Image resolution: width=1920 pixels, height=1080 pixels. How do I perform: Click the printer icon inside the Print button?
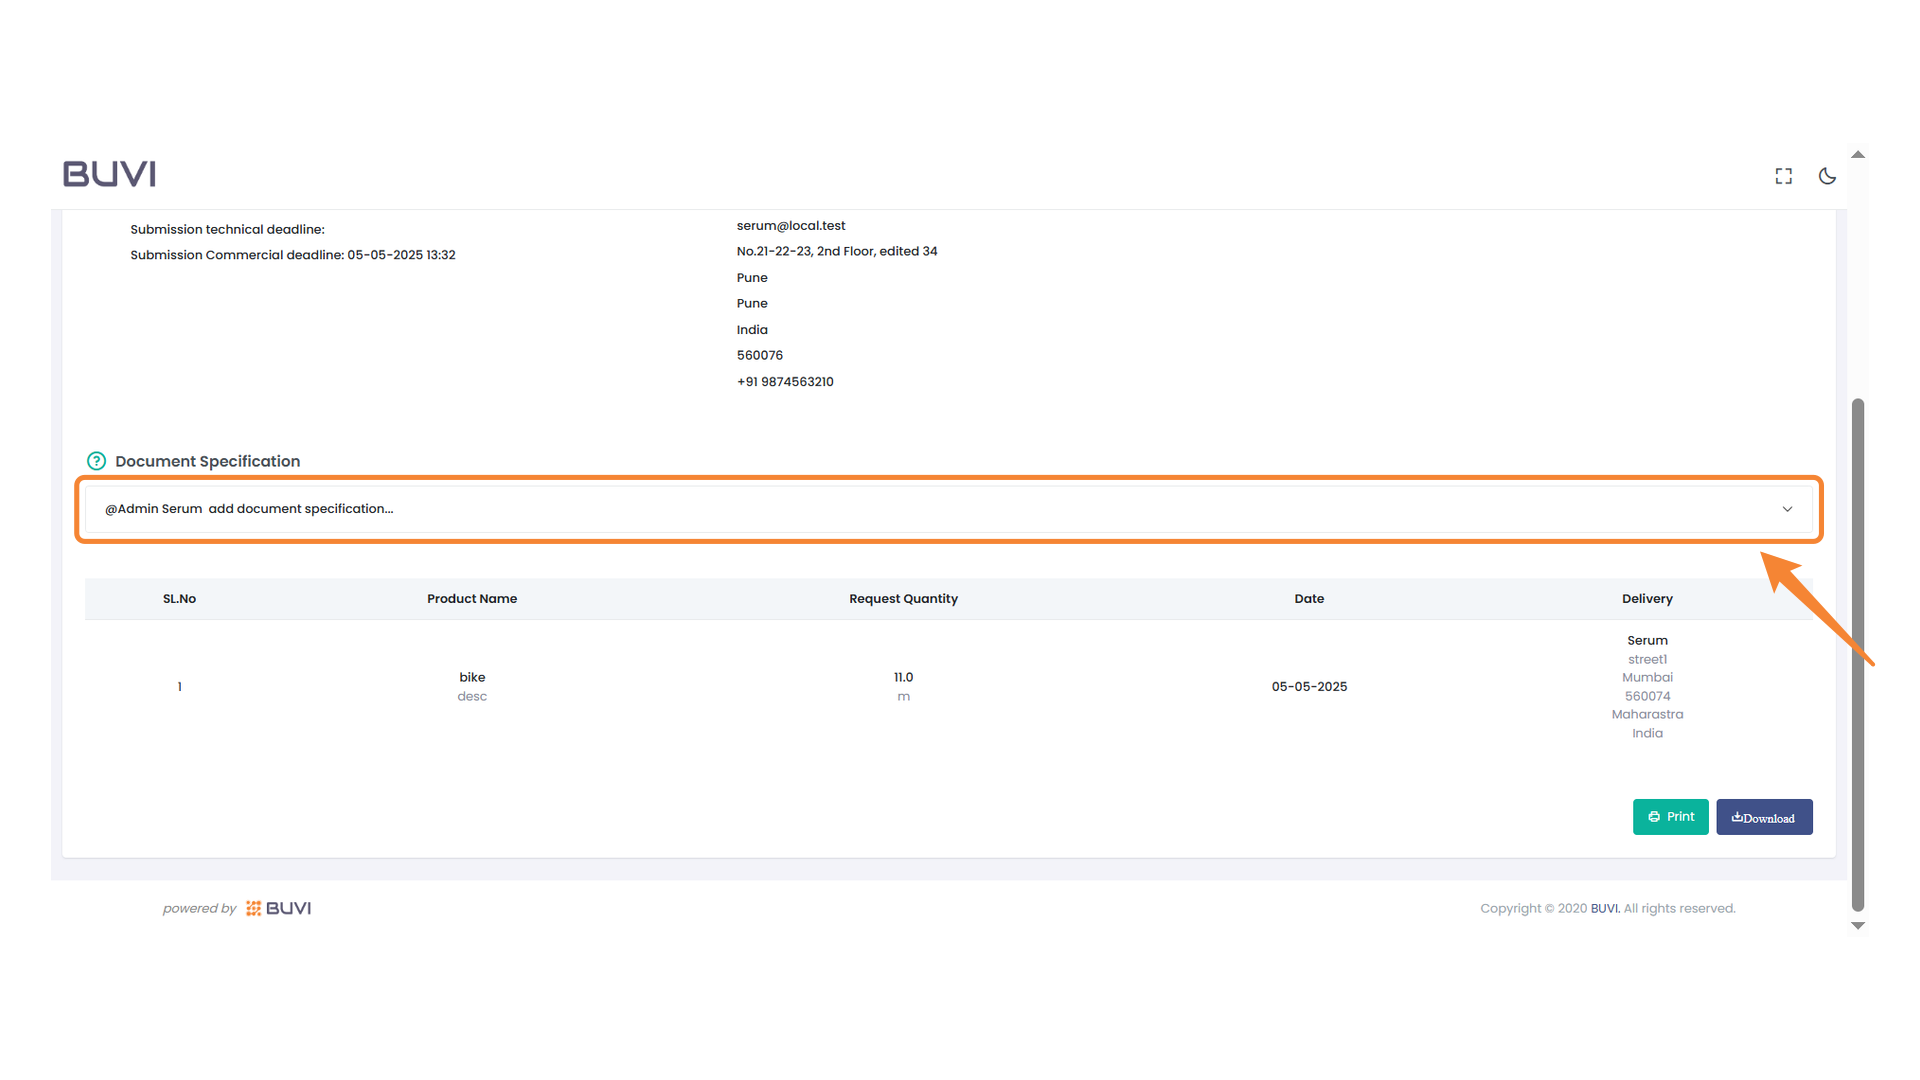pyautogui.click(x=1652, y=817)
